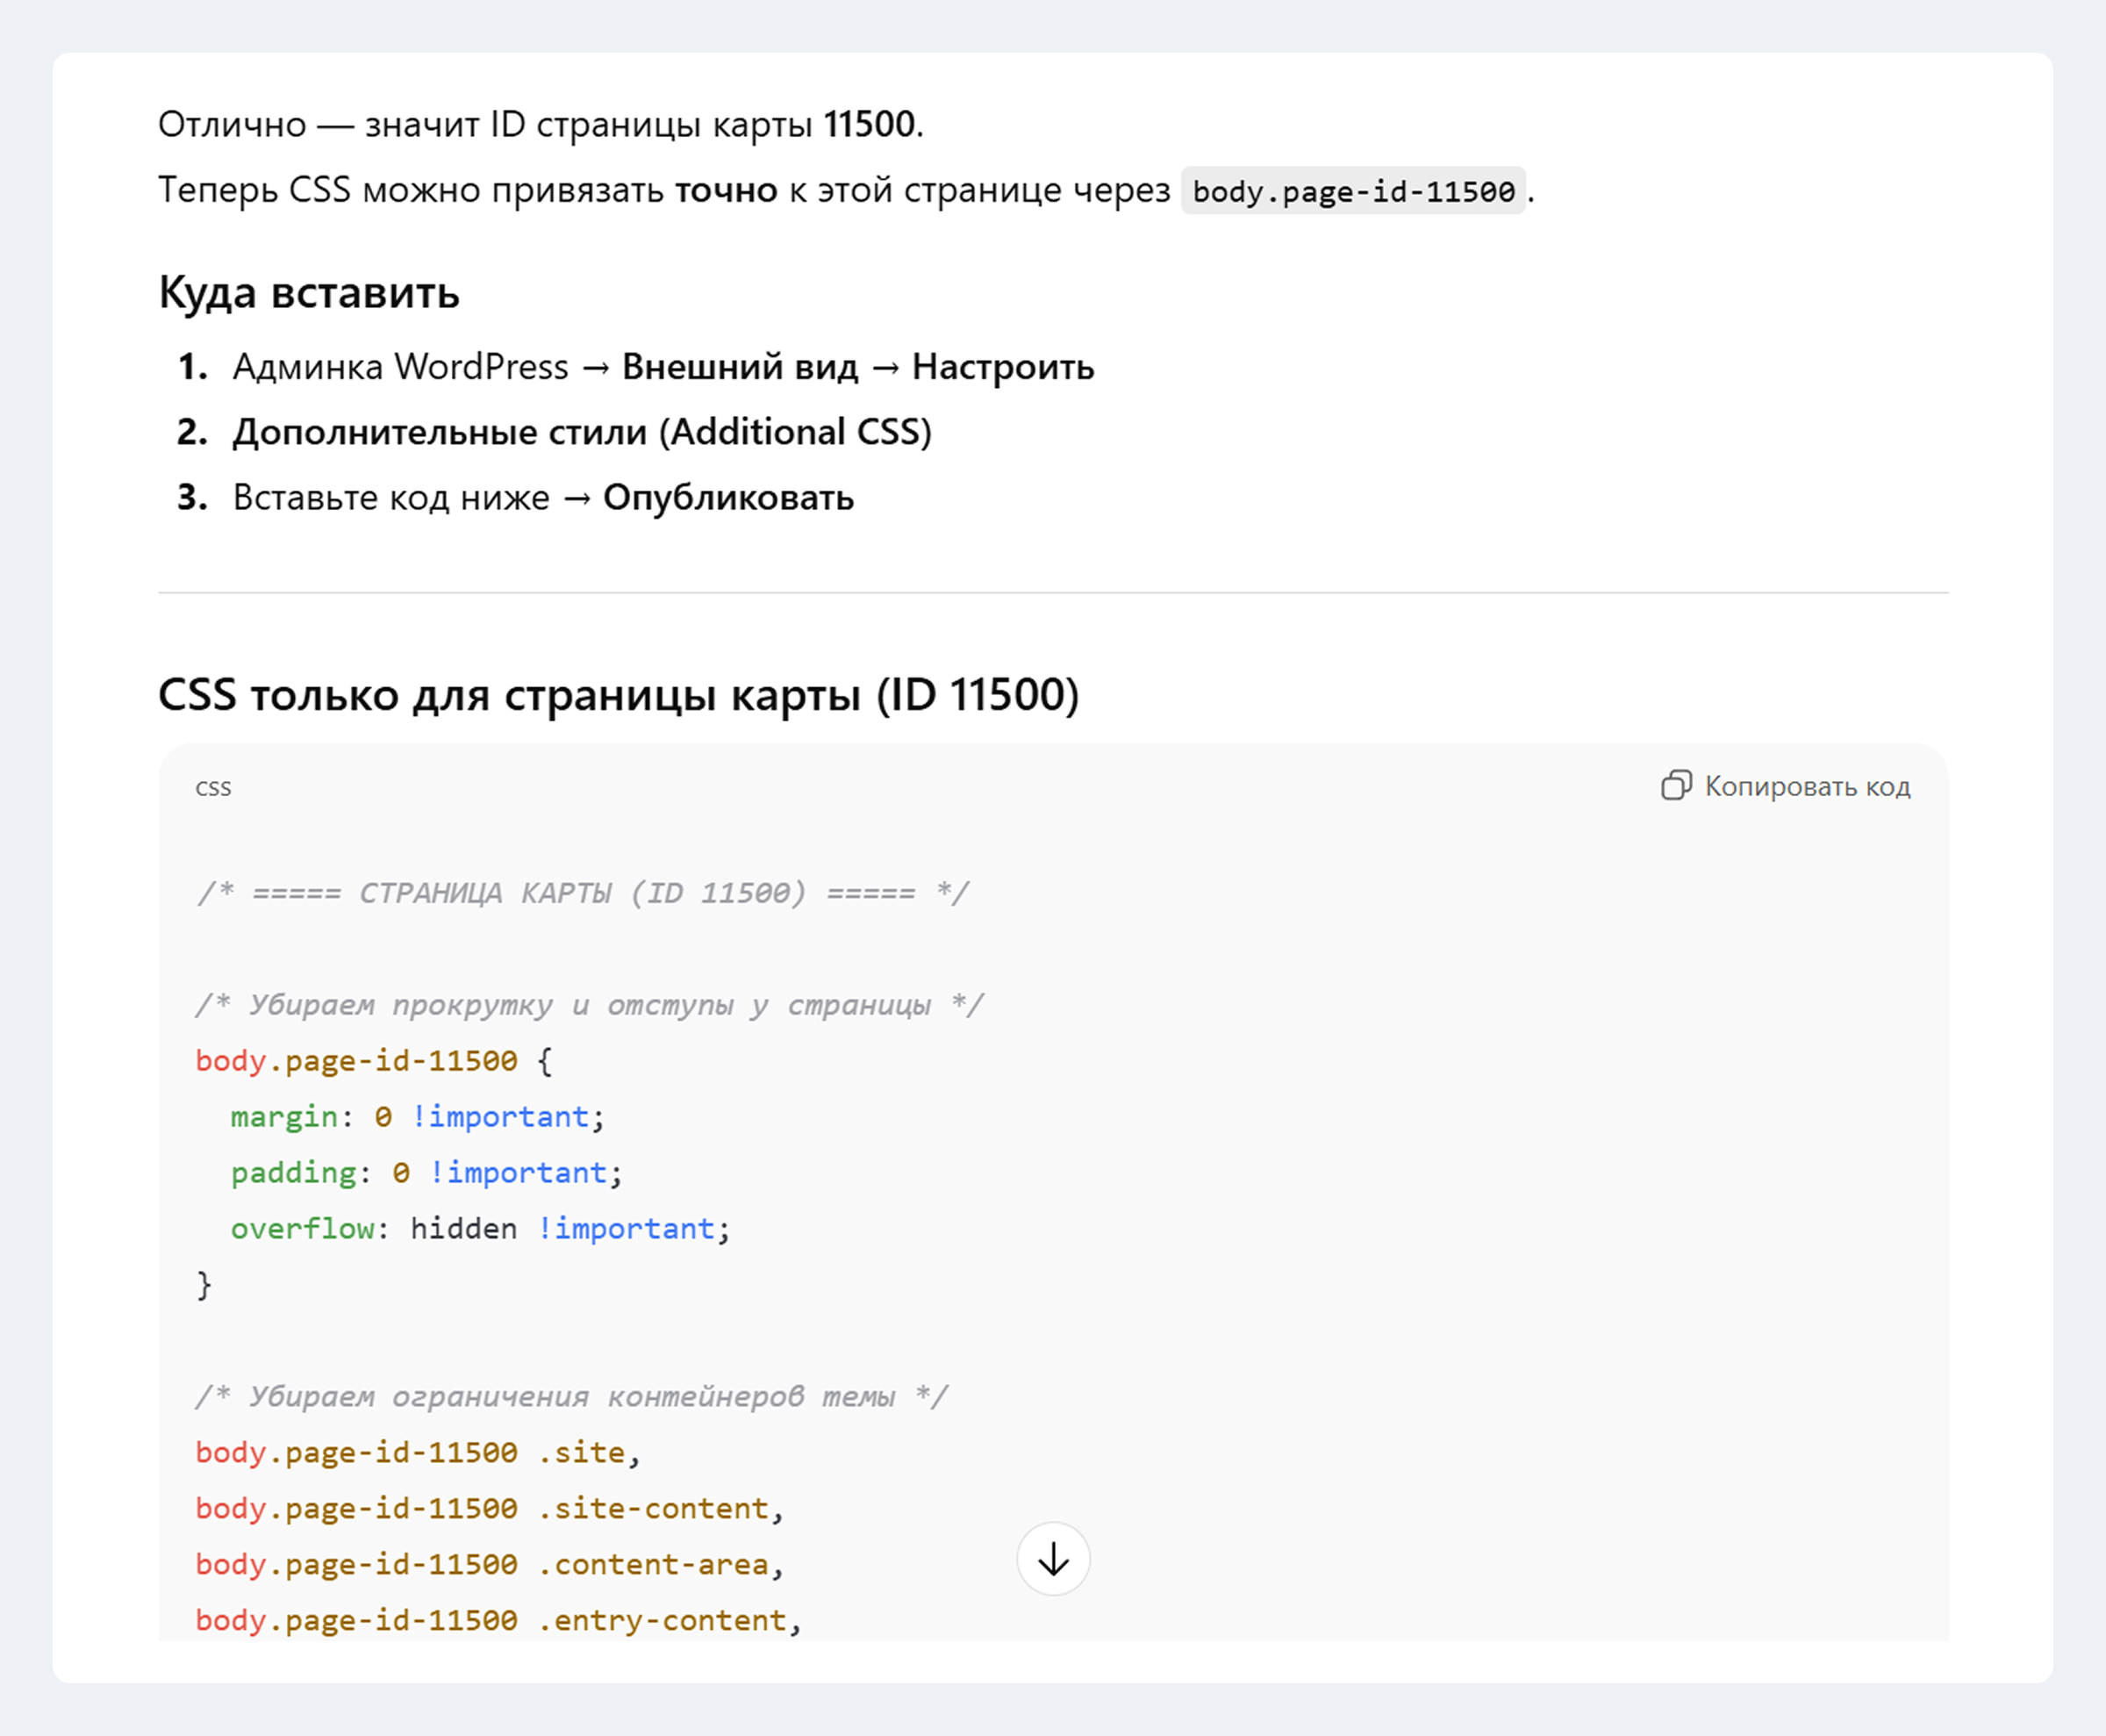Click the 'padding: 0 !important' code line
Image resolution: width=2106 pixels, height=1736 pixels.
pyautogui.click(x=426, y=1172)
